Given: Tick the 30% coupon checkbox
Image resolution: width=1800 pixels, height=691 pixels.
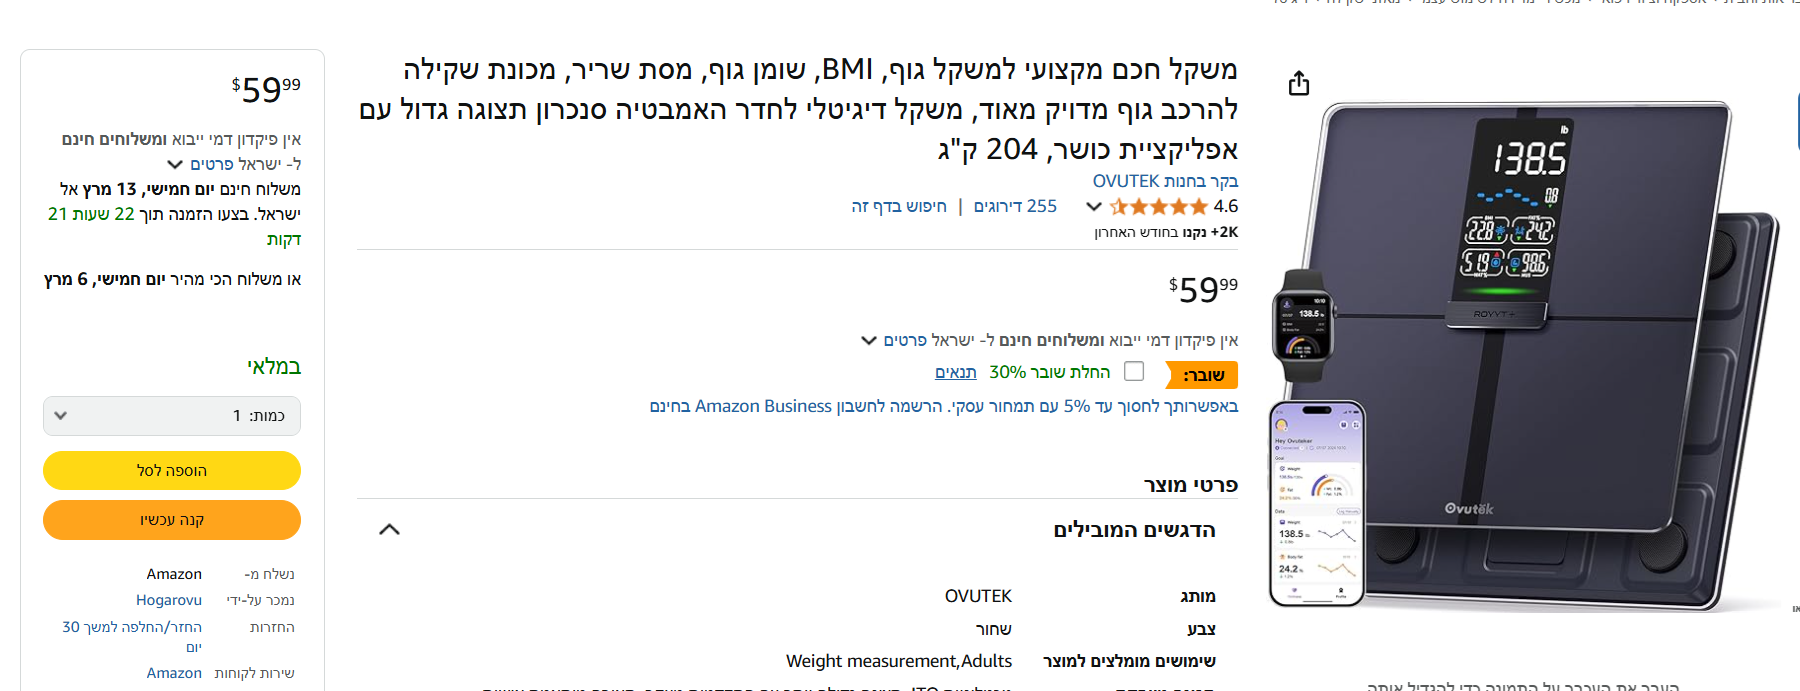Looking at the screenshot, I should (x=1134, y=371).
